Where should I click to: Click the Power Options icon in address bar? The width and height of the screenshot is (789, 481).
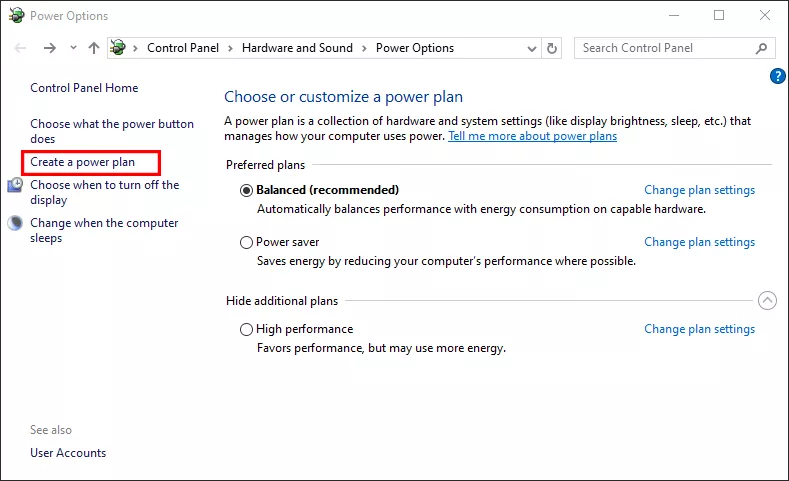118,48
